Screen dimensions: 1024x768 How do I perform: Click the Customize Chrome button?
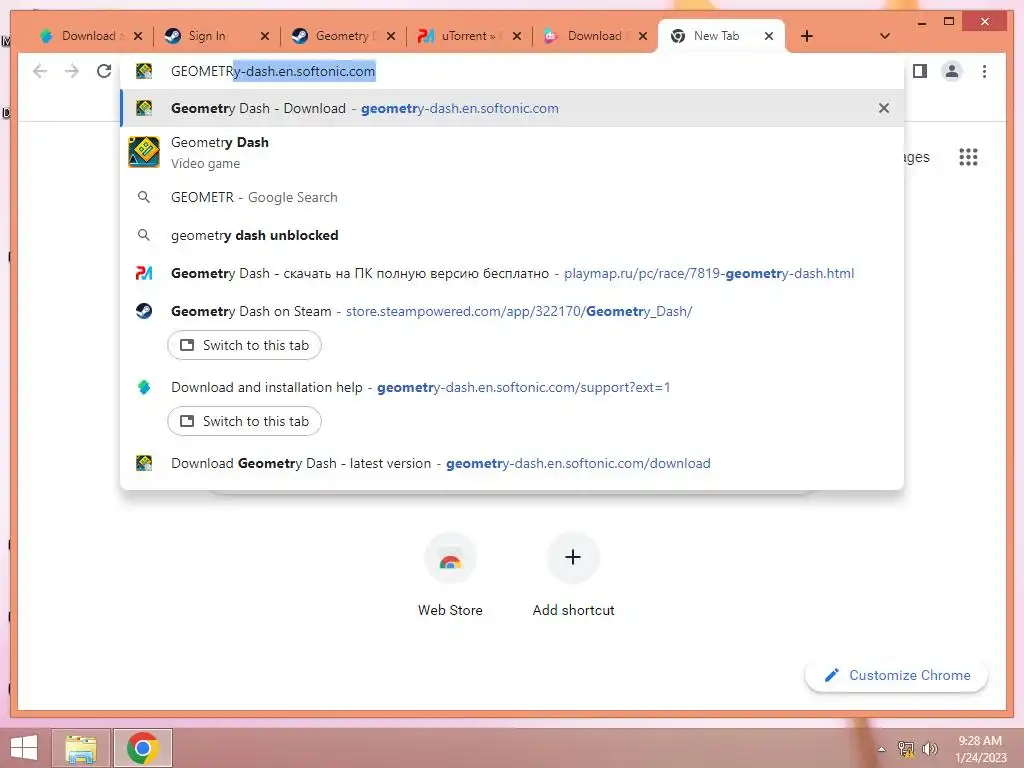coord(897,675)
